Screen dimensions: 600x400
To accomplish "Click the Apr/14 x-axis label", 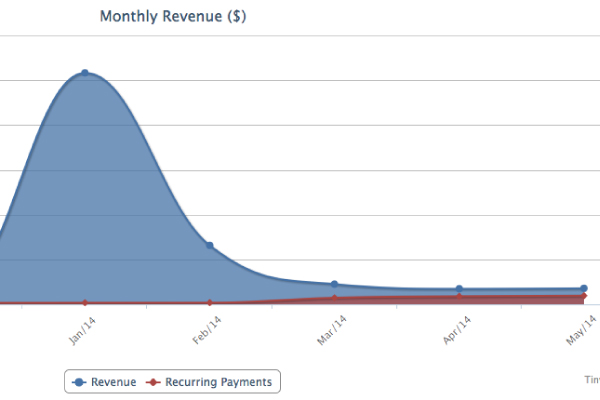I will click(457, 330).
